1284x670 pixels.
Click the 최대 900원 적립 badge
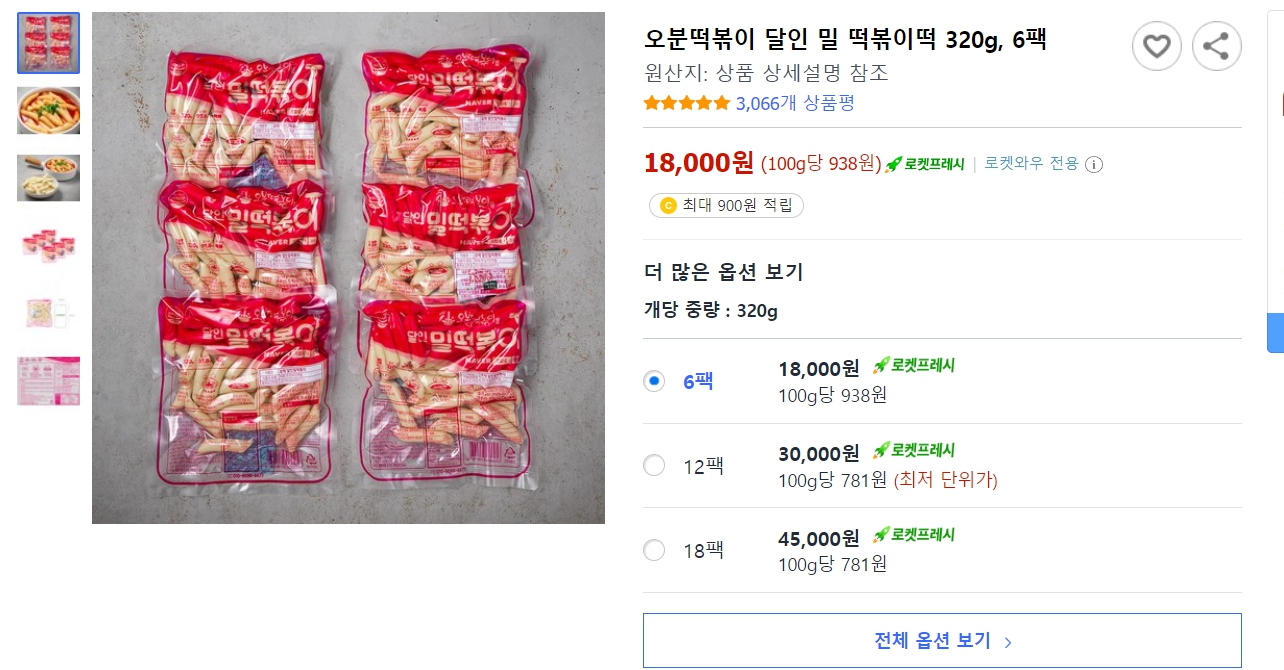[x=727, y=206]
